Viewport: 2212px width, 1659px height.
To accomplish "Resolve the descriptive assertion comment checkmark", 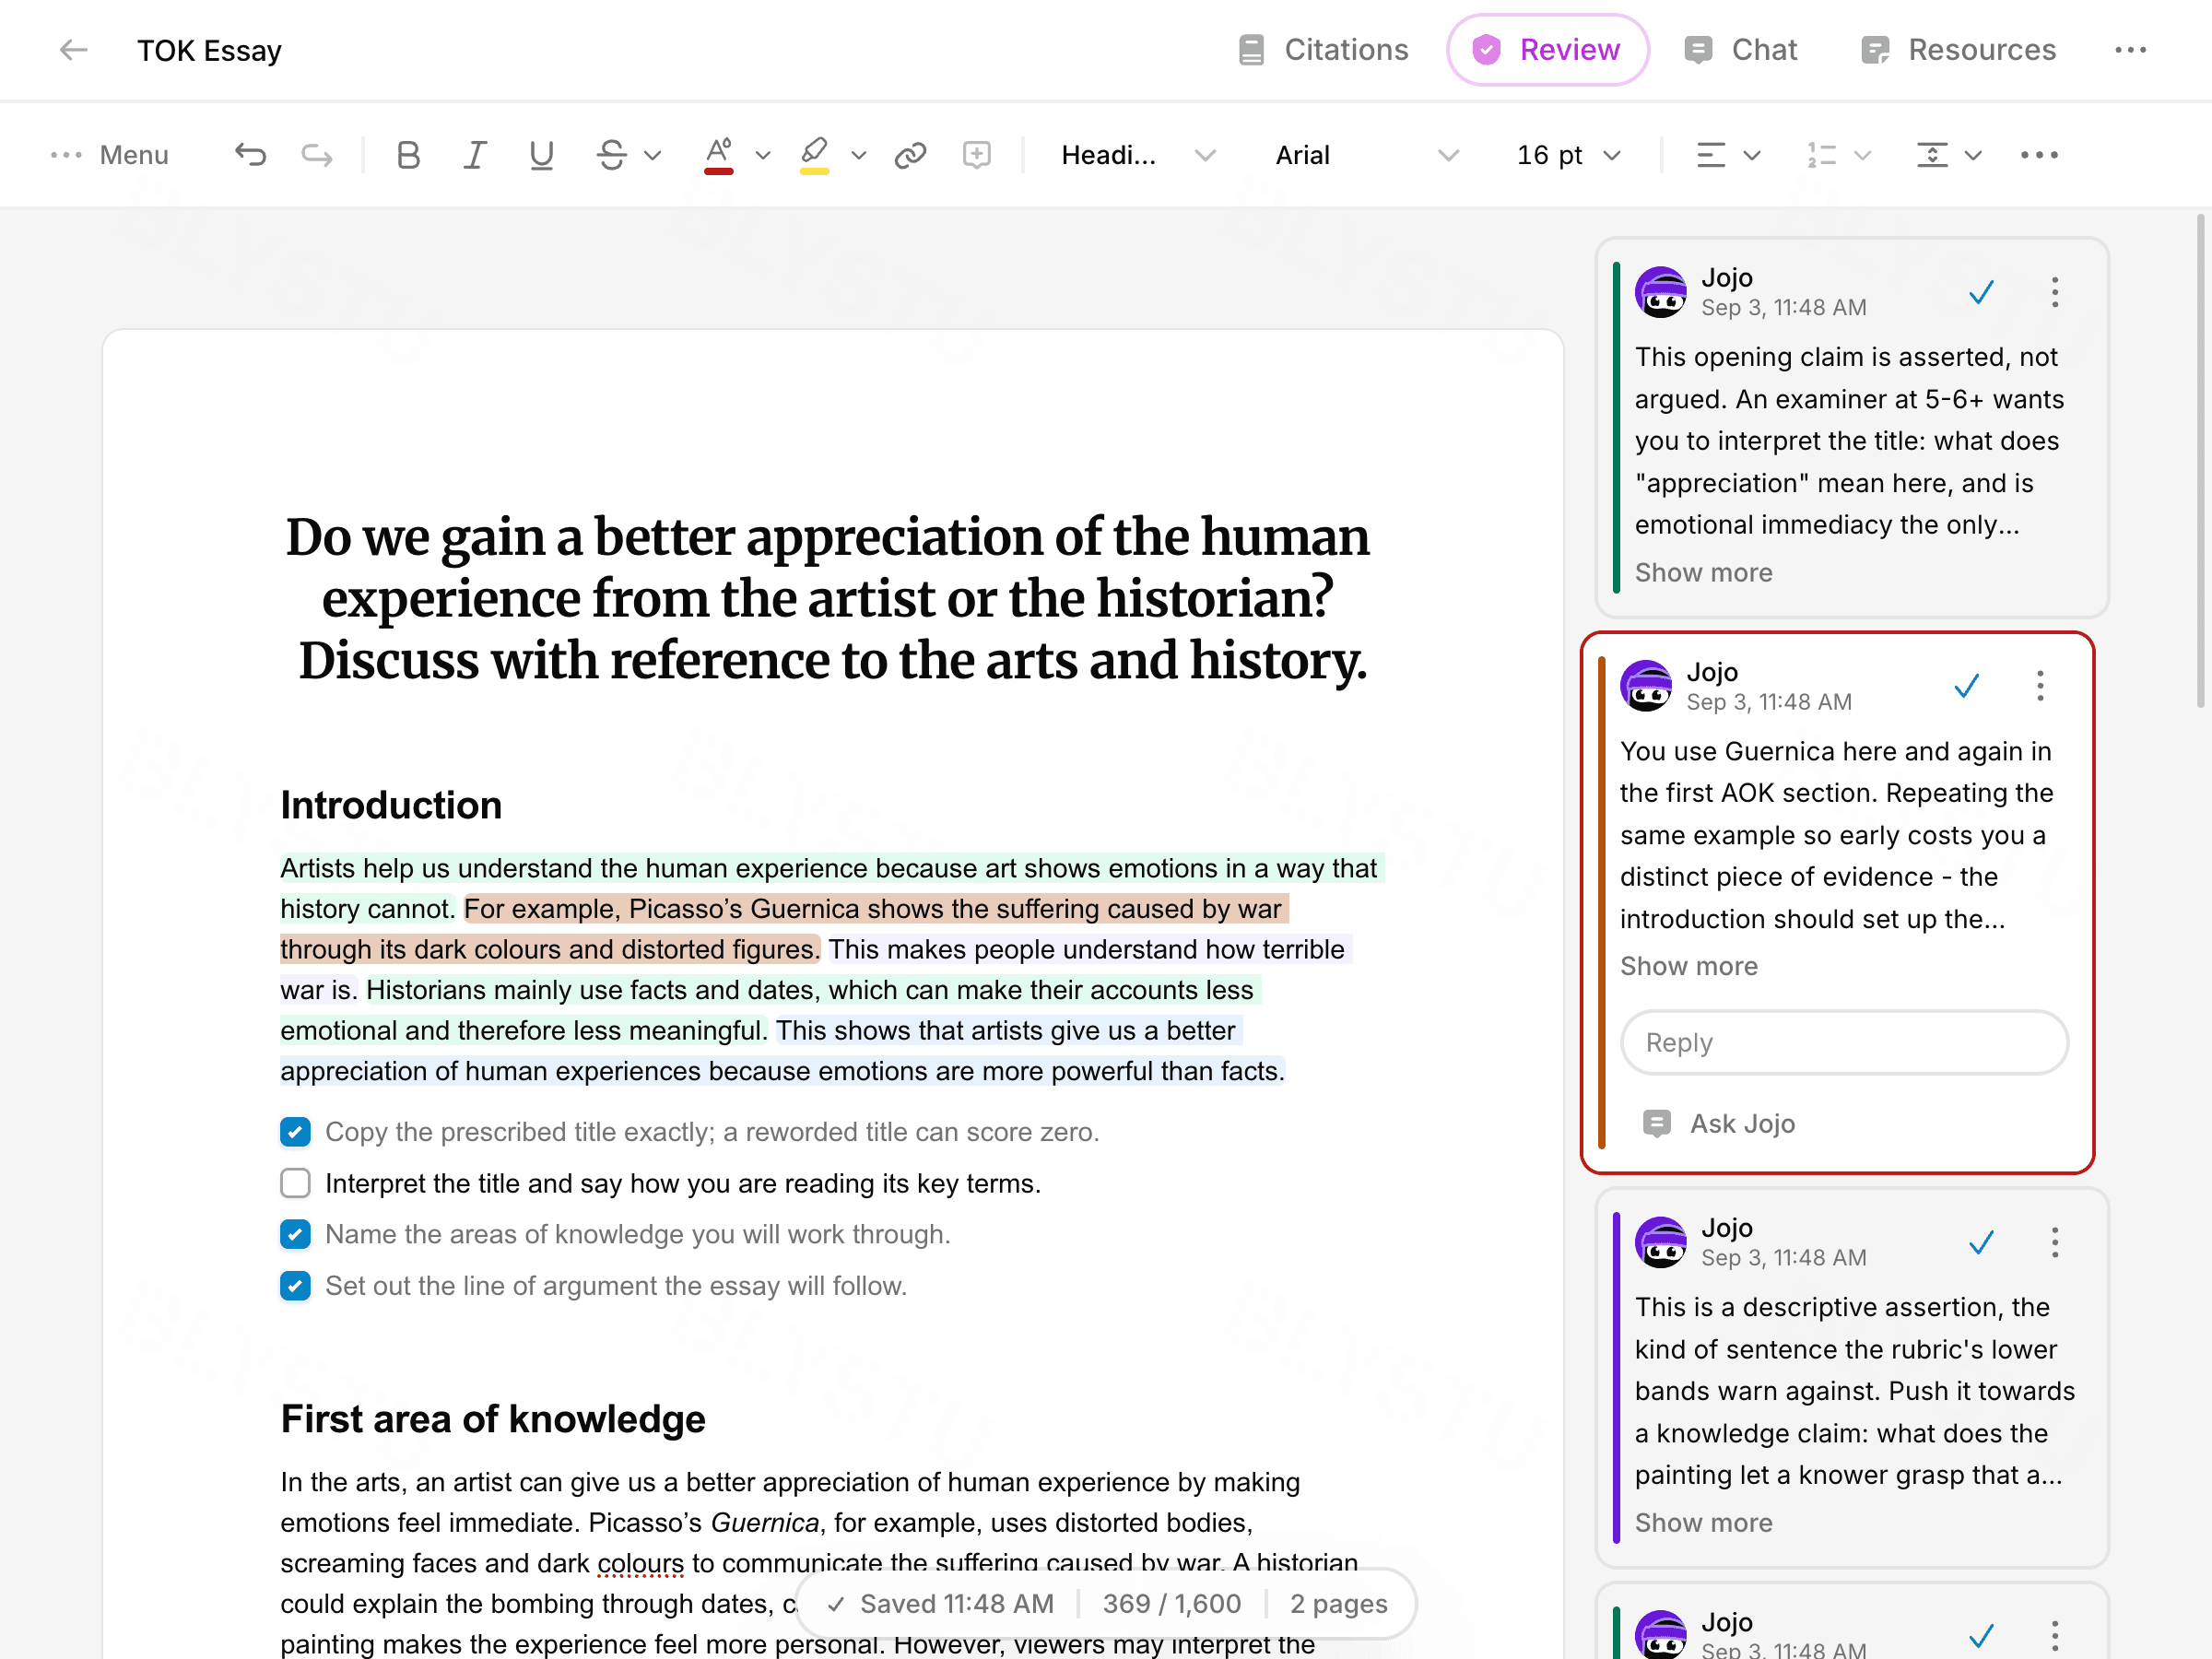I will [x=1981, y=1243].
